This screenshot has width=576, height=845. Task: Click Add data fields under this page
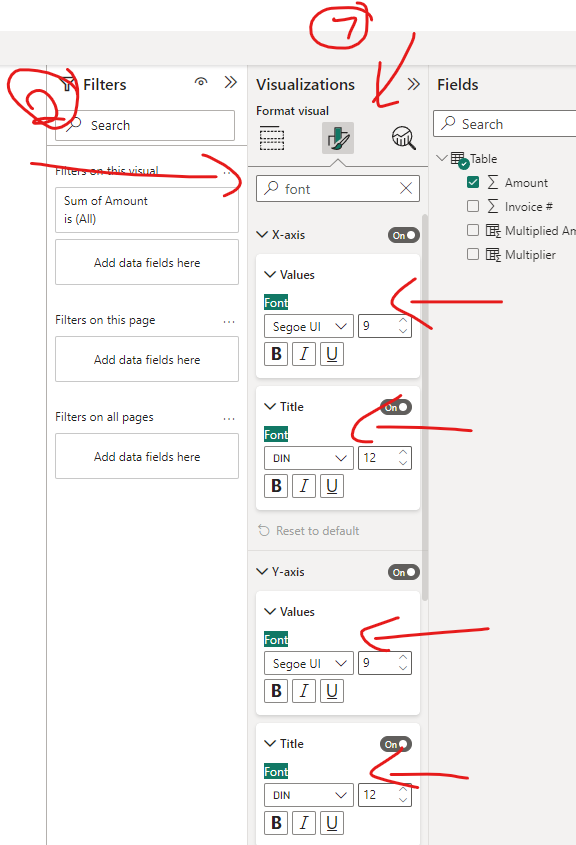[147, 359]
